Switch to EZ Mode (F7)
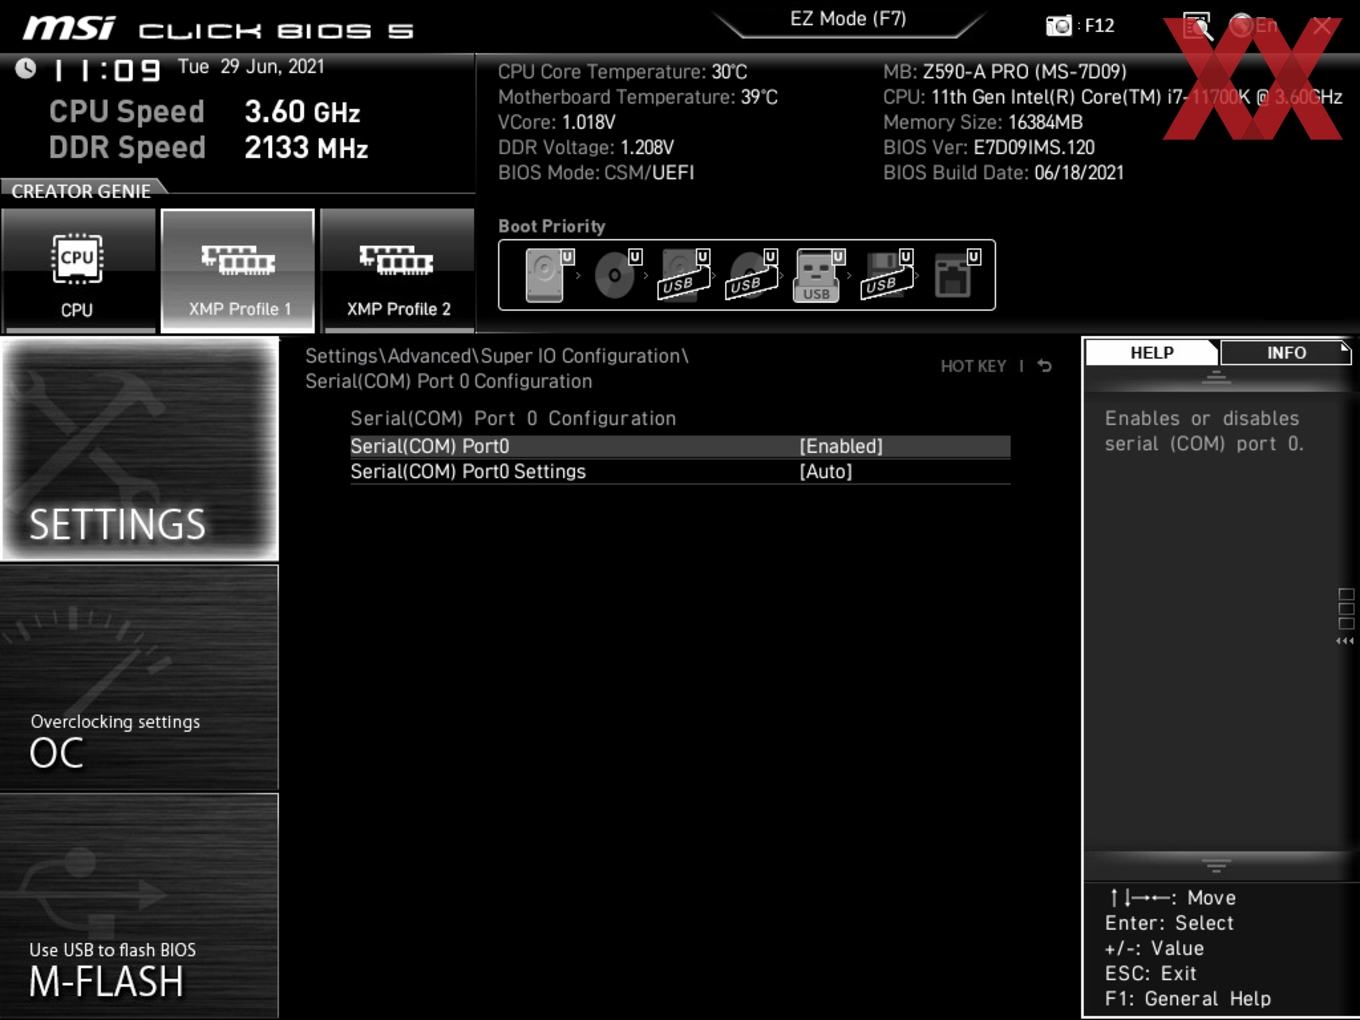Viewport: 1360px width, 1020px height. coord(848,19)
